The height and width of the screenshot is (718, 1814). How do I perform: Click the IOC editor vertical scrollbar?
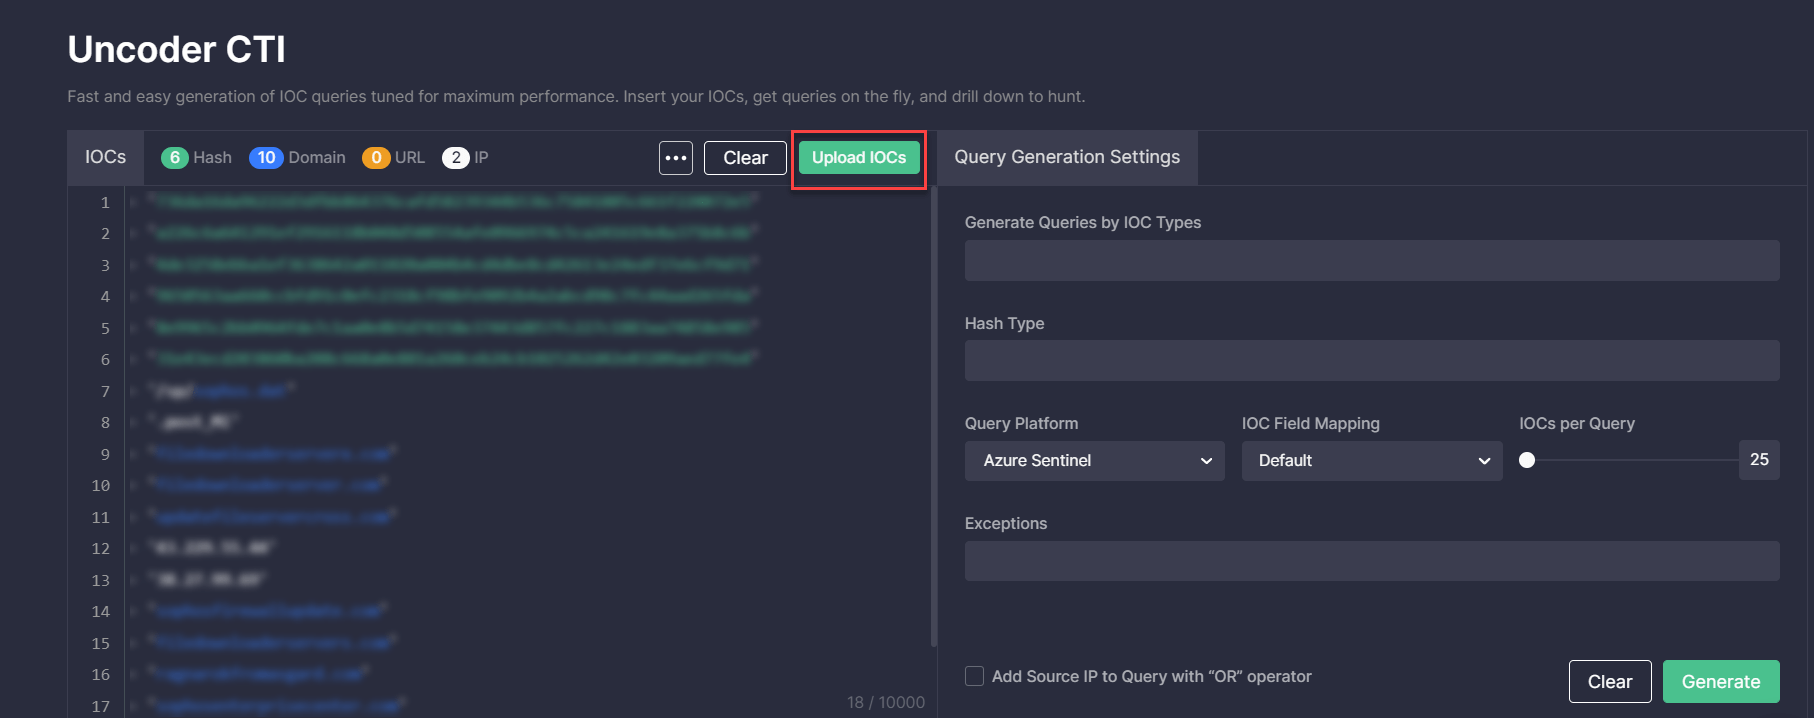pos(933,420)
